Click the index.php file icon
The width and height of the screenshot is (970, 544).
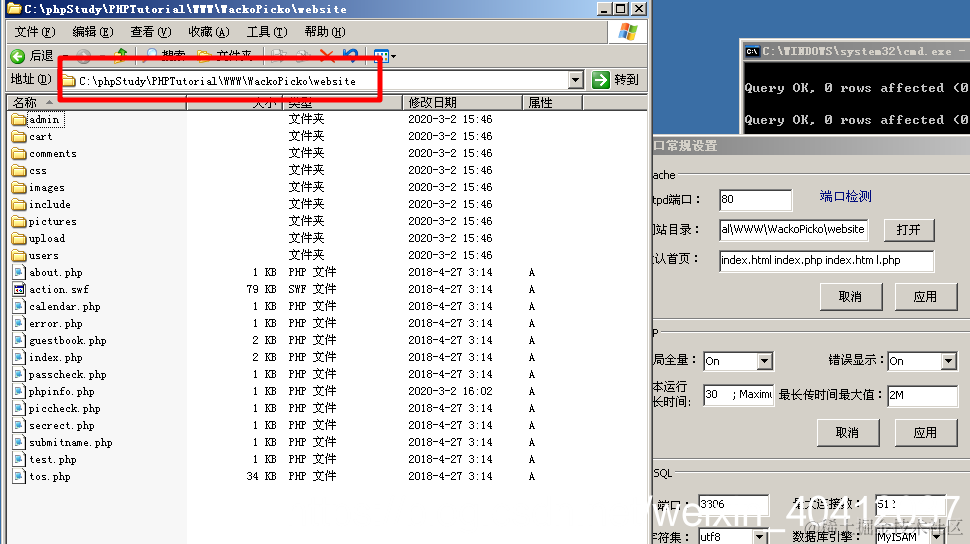click(x=19, y=357)
